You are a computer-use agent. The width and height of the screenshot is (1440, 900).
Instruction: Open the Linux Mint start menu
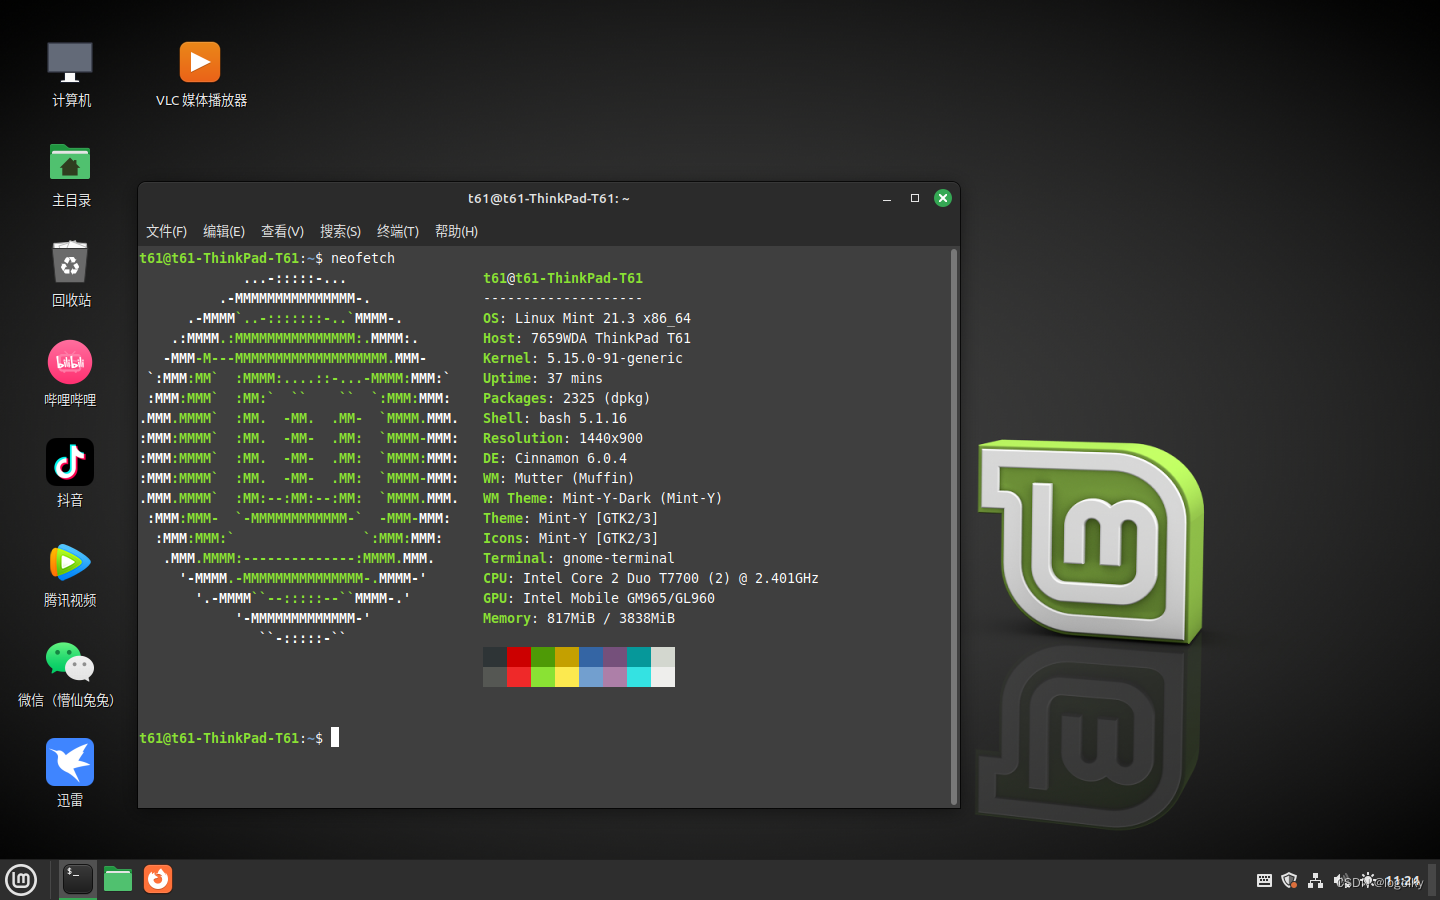pyautogui.click(x=21, y=880)
